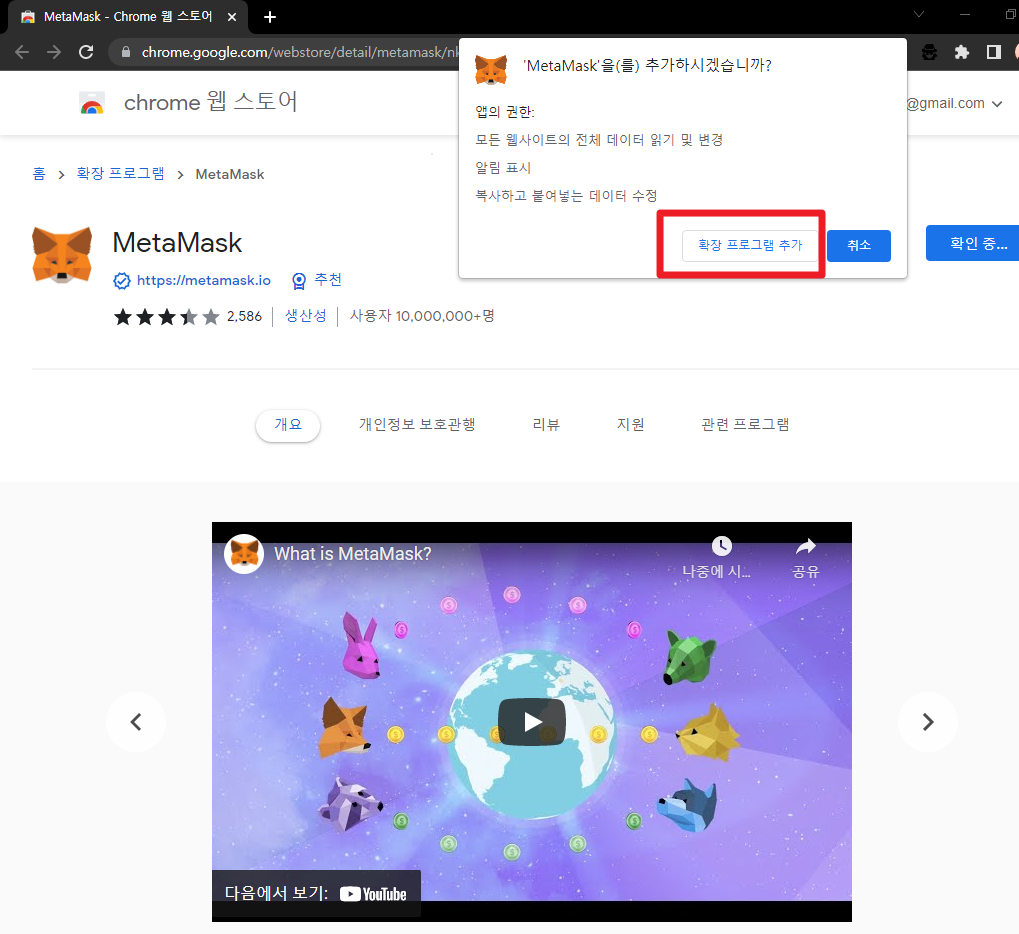The image size is (1019, 934).
Task: Reload the page with the refresh icon
Action: [86, 52]
